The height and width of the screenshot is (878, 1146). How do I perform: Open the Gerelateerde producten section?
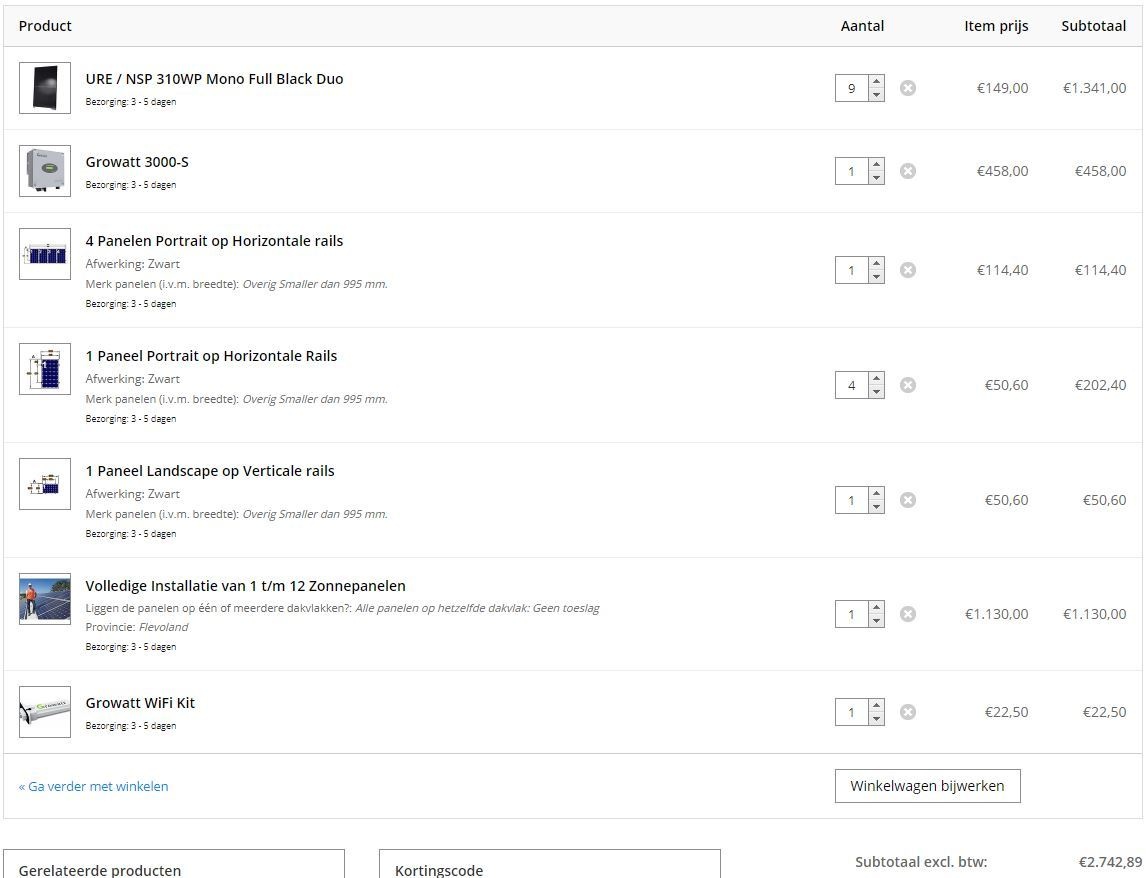click(173, 868)
